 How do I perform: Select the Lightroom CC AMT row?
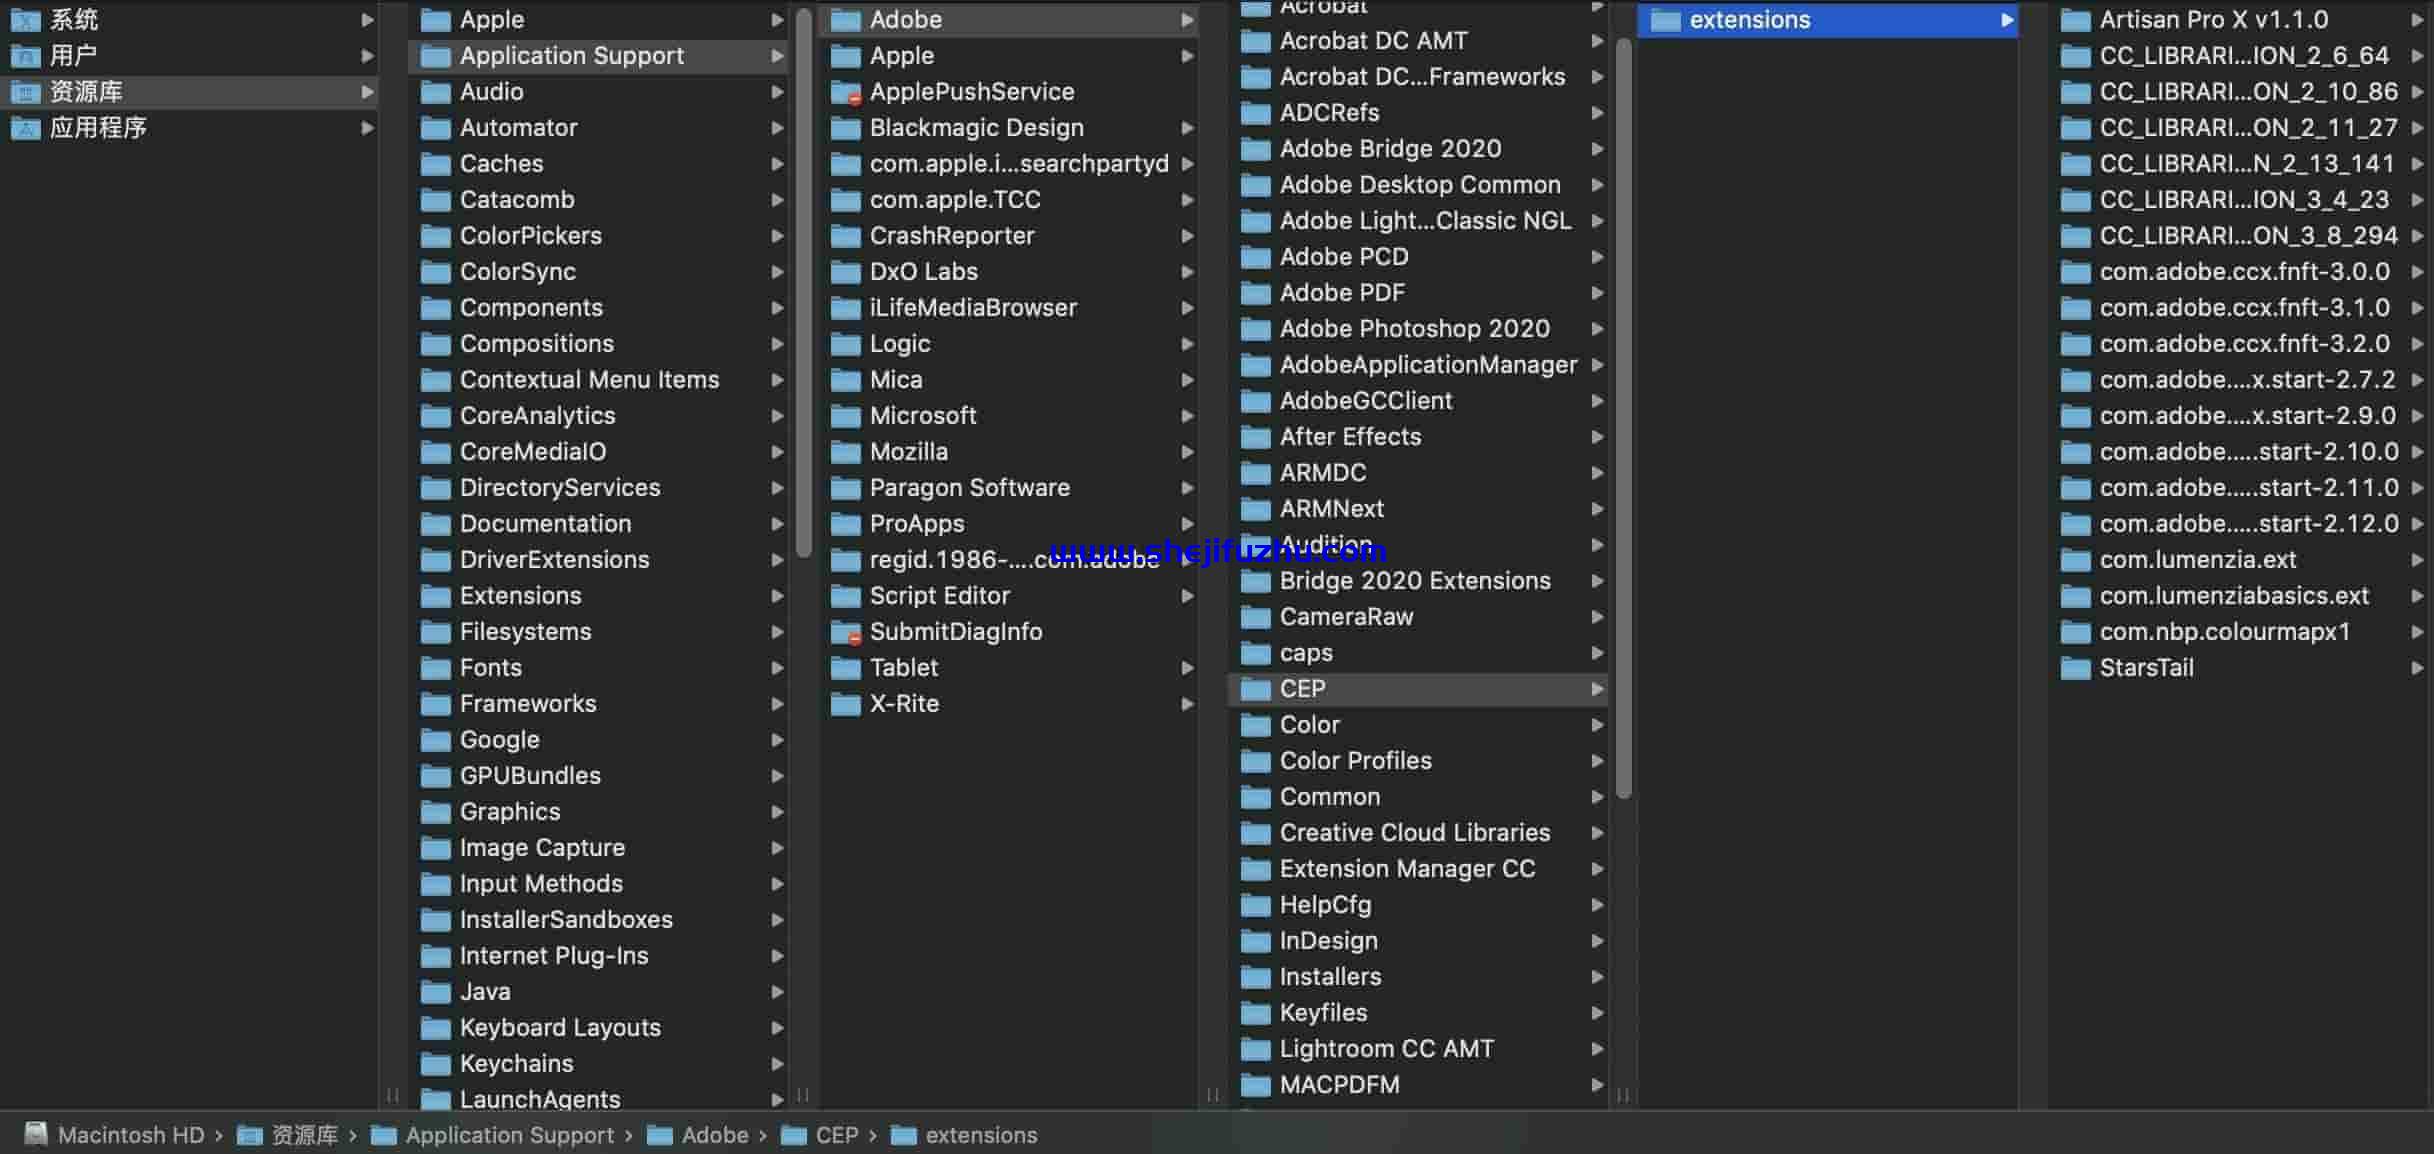pos(1419,1049)
